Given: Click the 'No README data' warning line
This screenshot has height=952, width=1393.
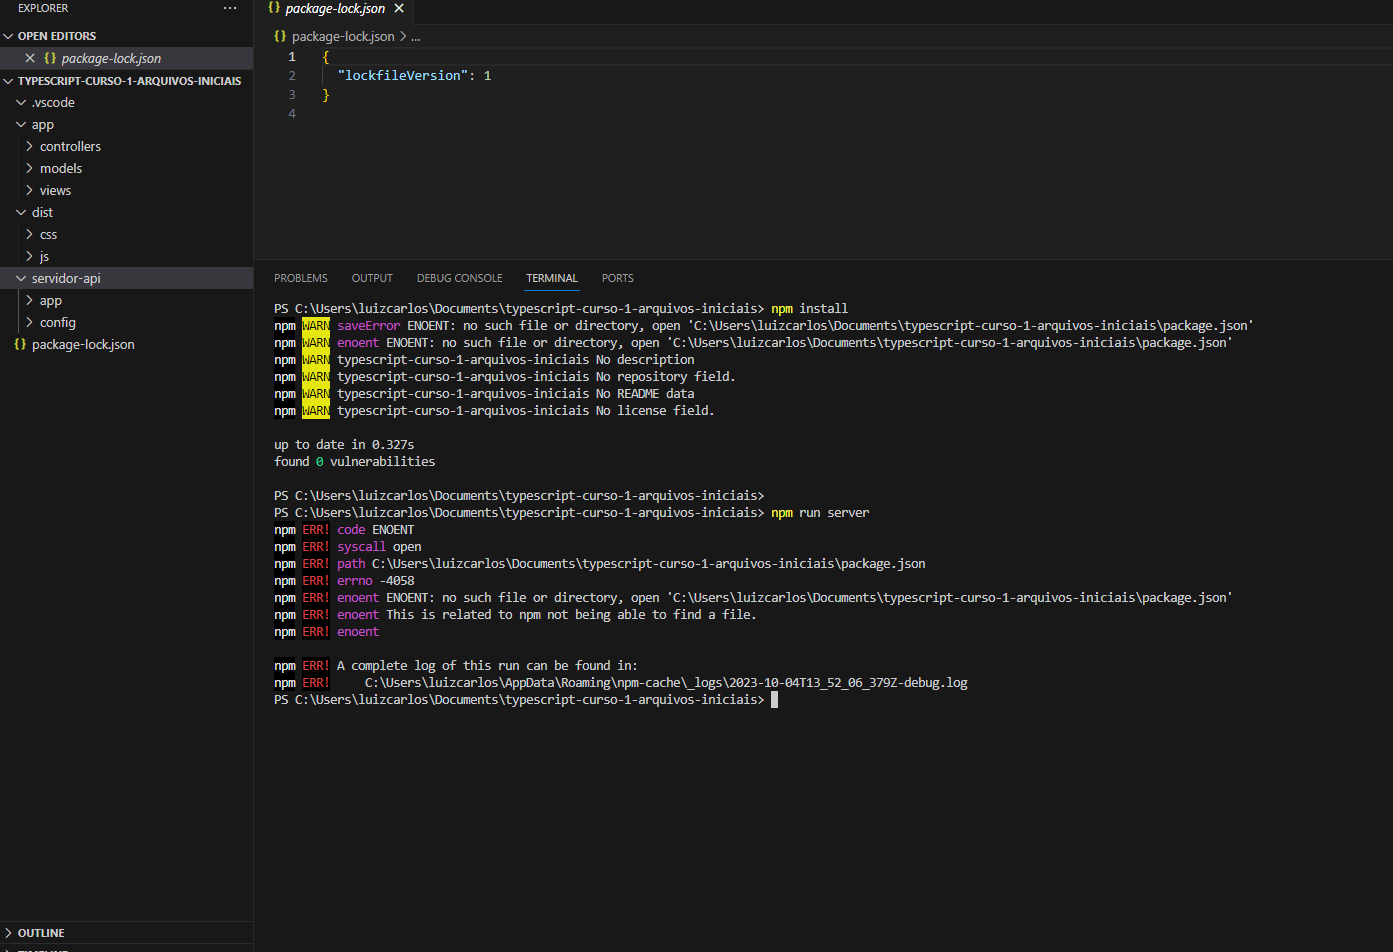Looking at the screenshot, I should tap(484, 393).
